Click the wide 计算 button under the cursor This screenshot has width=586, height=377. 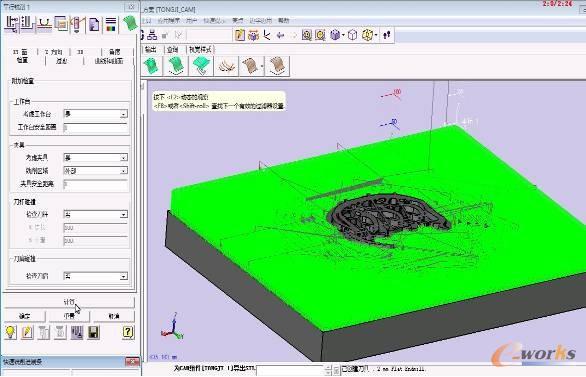pyautogui.click(x=69, y=302)
